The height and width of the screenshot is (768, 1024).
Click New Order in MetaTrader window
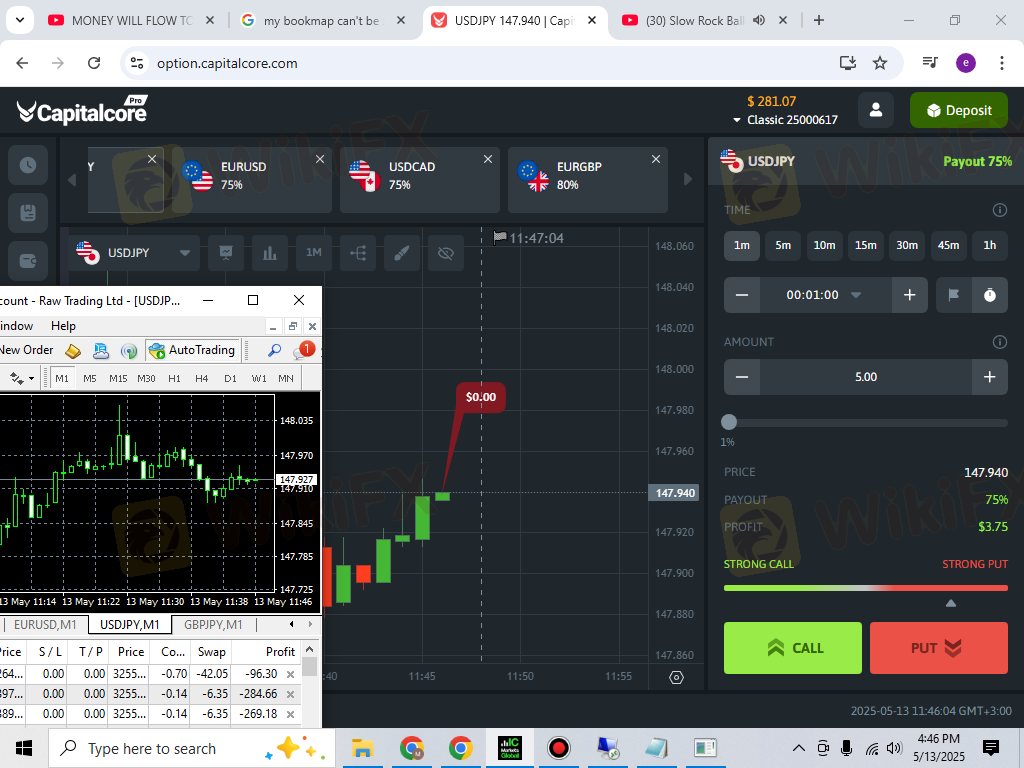(26, 350)
